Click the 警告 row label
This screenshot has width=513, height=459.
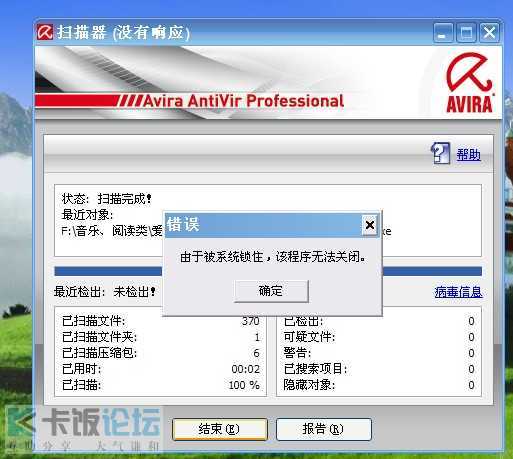tap(297, 353)
